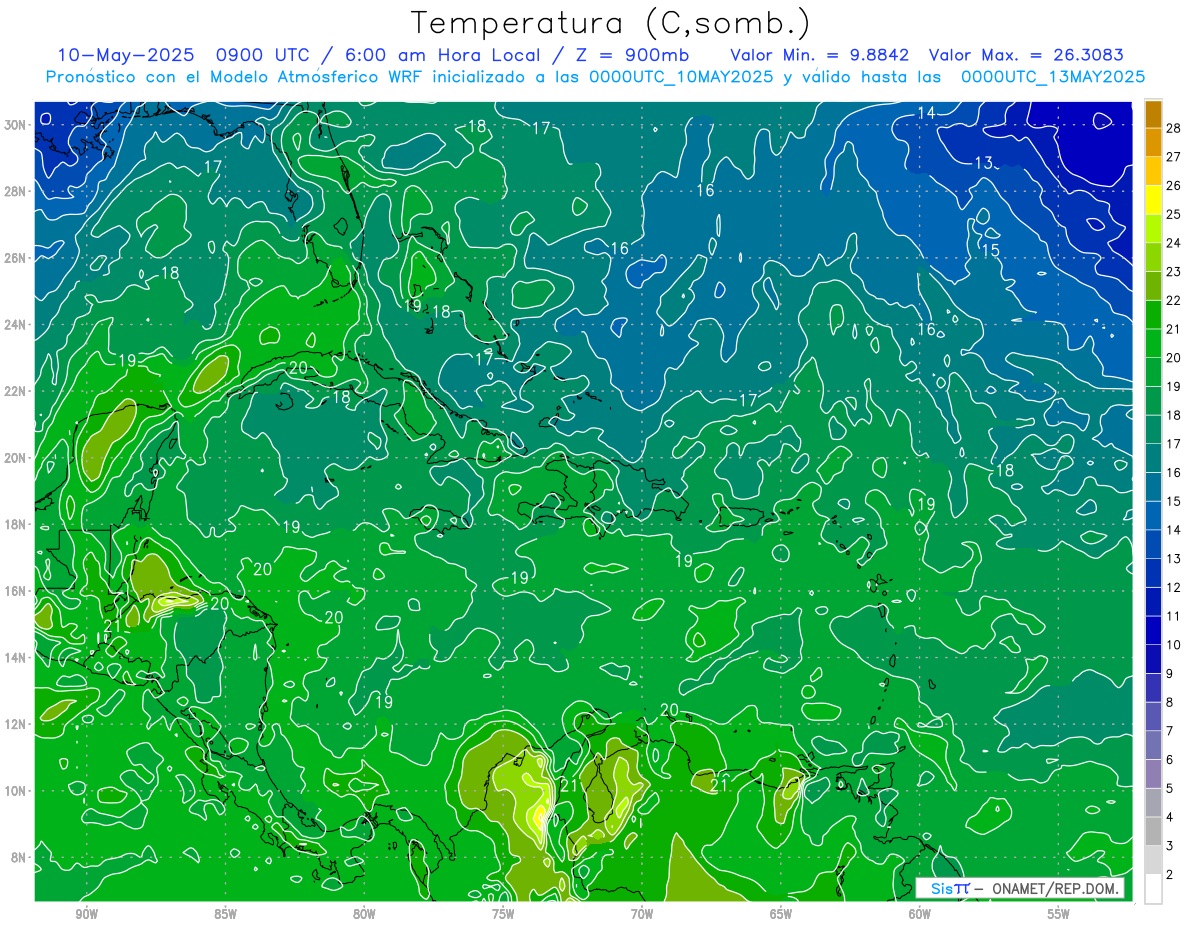The image size is (1200, 927).
Task: Click the 20N latitude axis label
Action: pyautogui.click(x=15, y=458)
